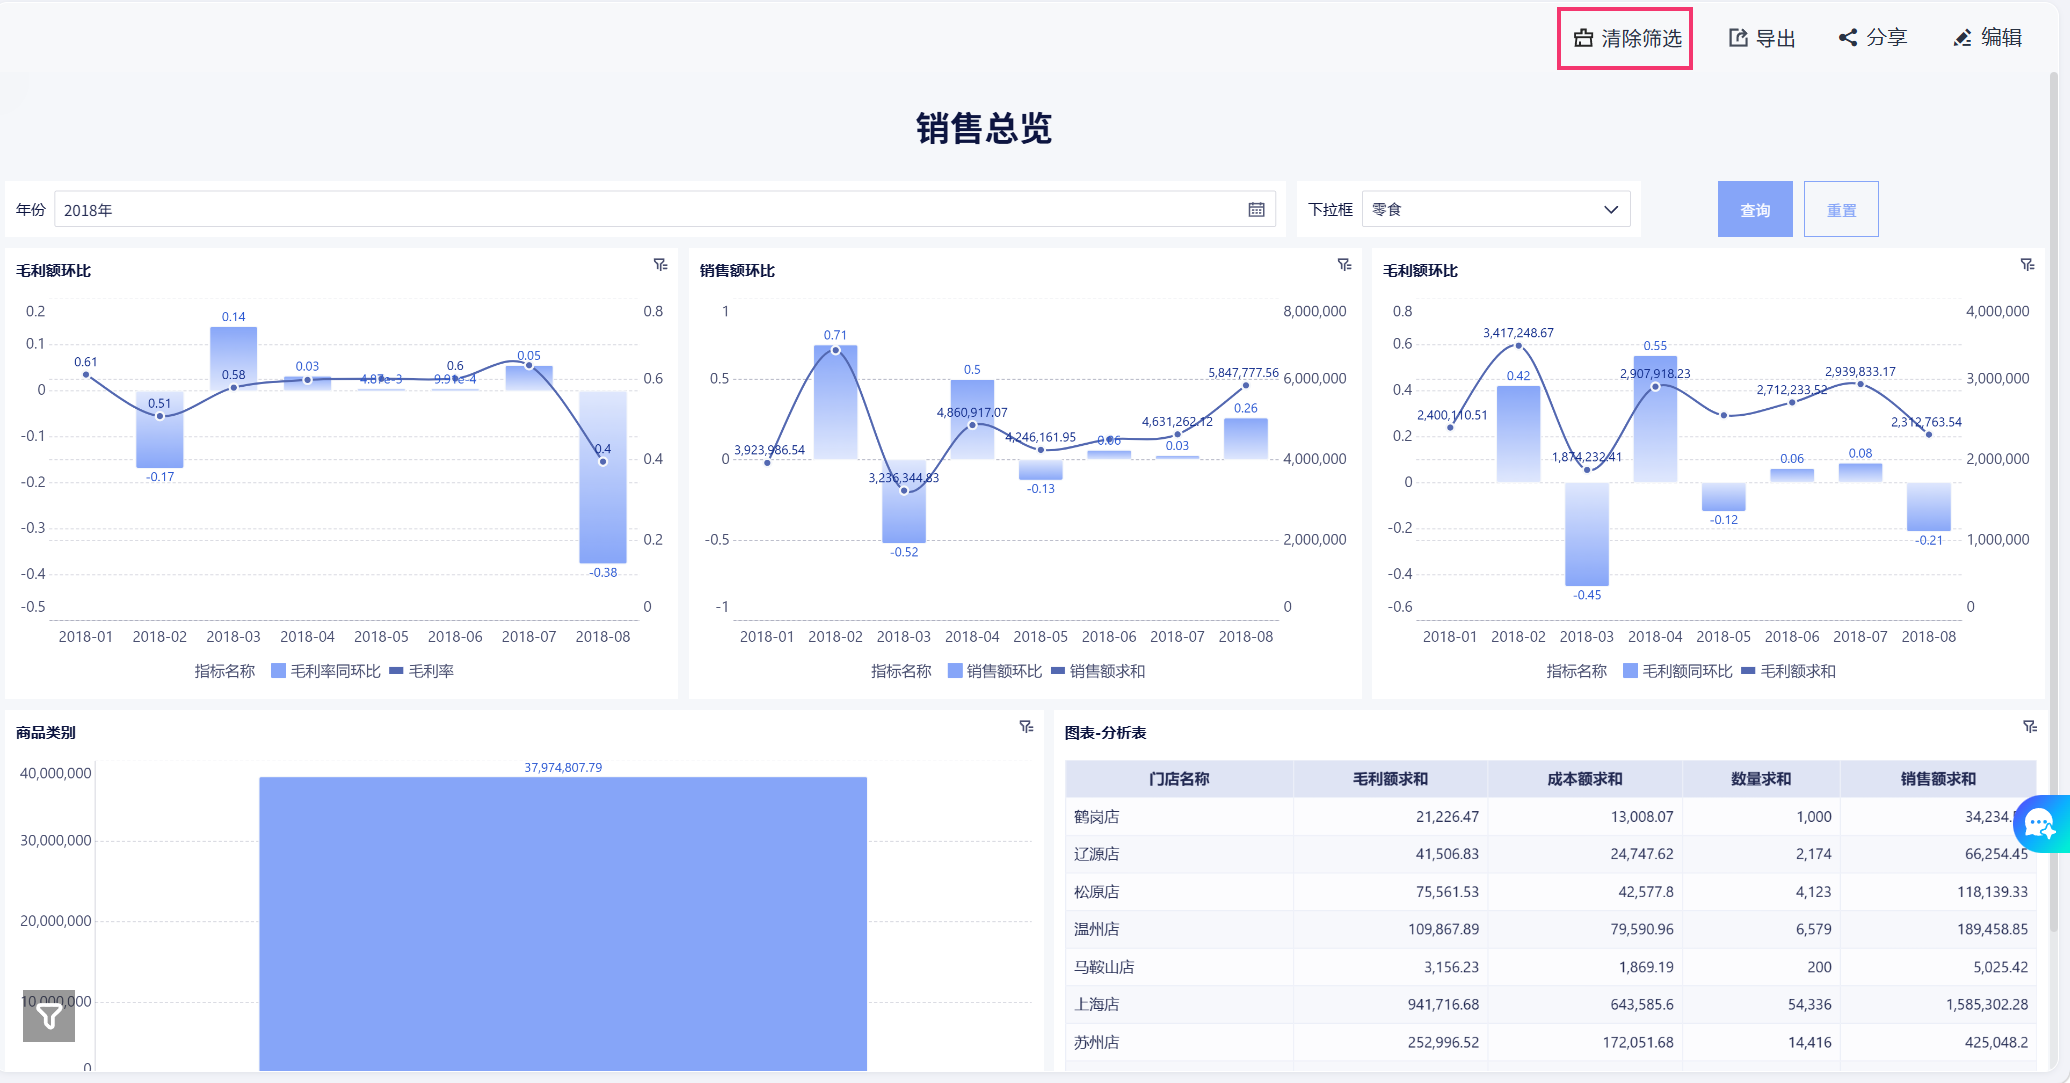Toggle the 销售额求和 legend entry
Image resolution: width=2070 pixels, height=1083 pixels.
tap(1098, 671)
